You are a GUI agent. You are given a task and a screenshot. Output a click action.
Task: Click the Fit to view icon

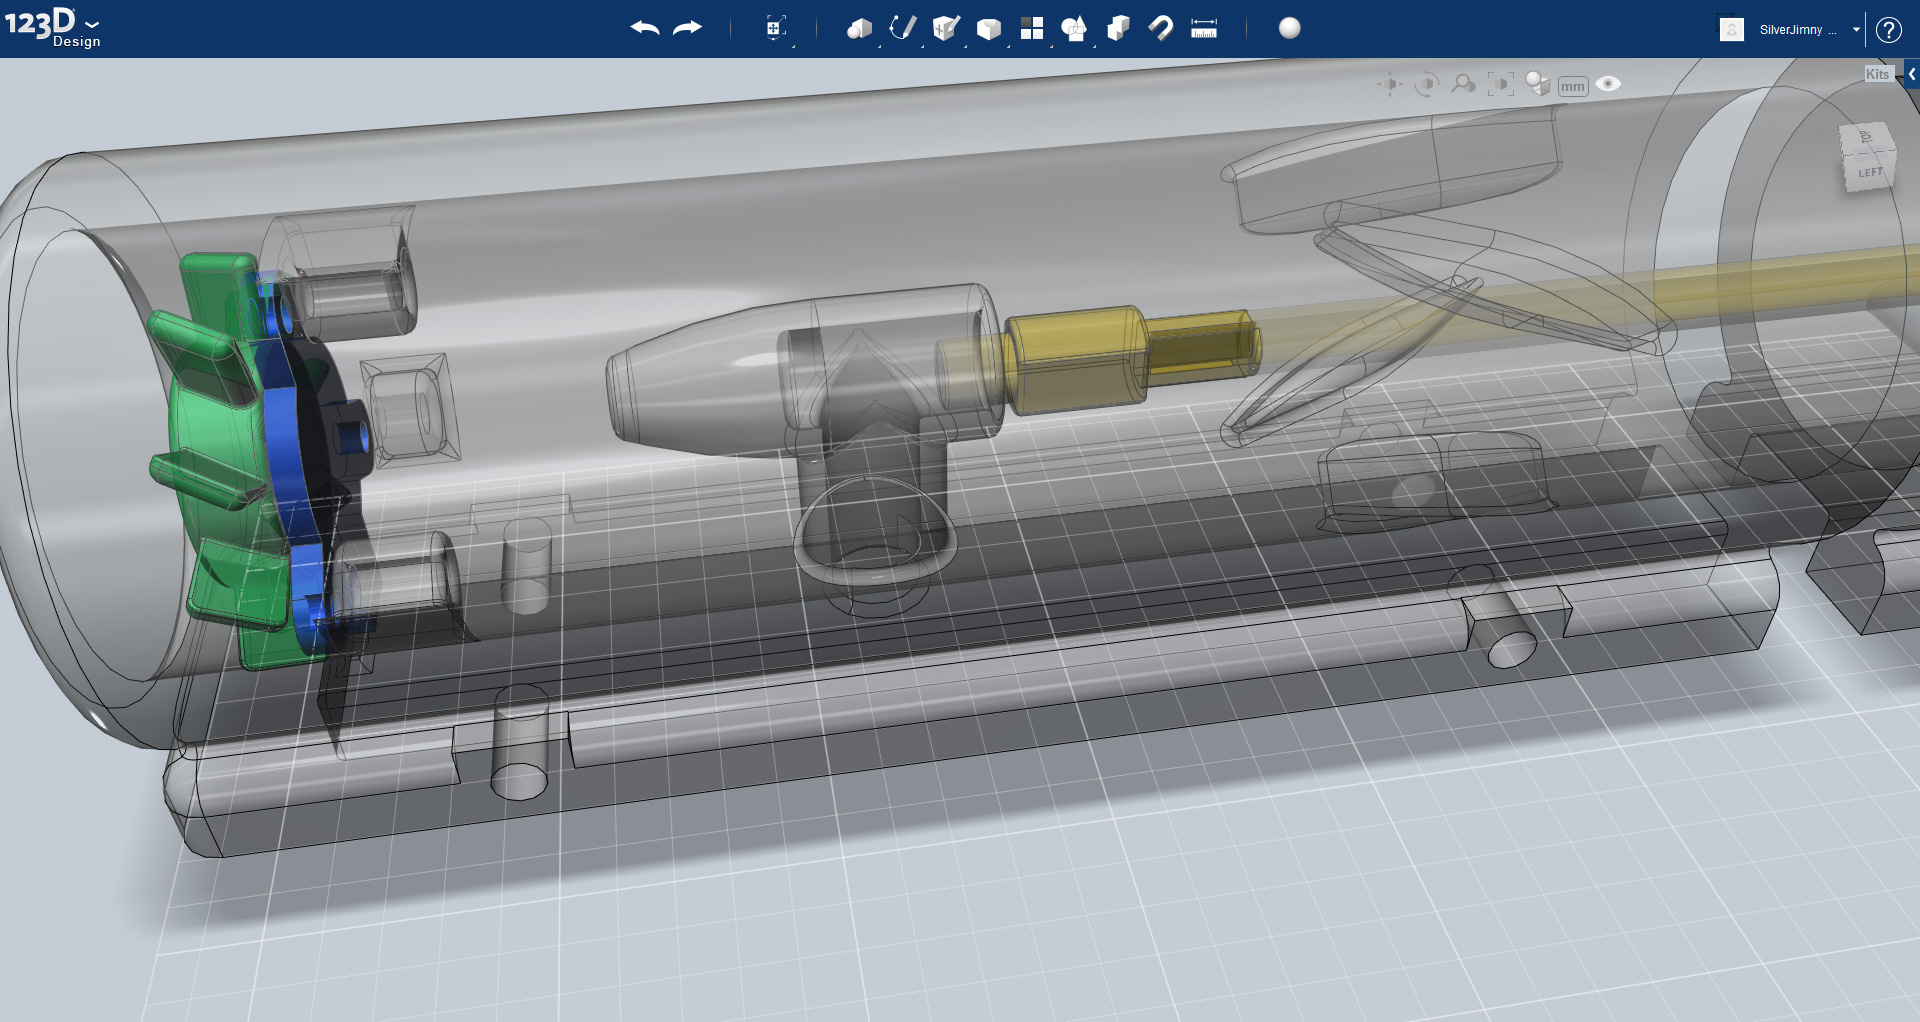tap(1500, 84)
